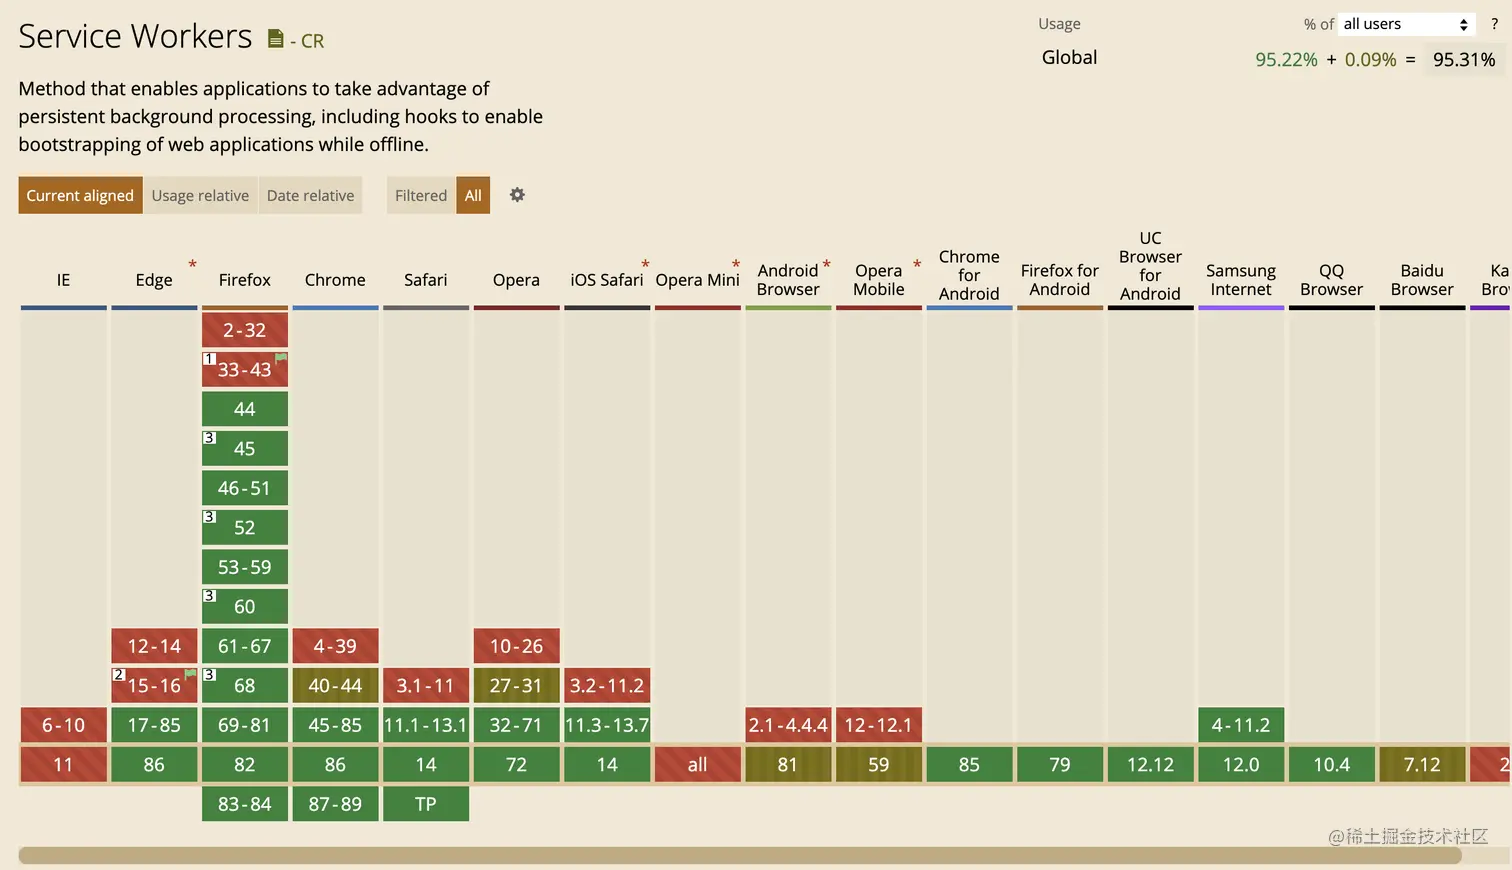Click the IE 6-10 unsupported cell
The height and width of the screenshot is (870, 1512).
[63, 725]
